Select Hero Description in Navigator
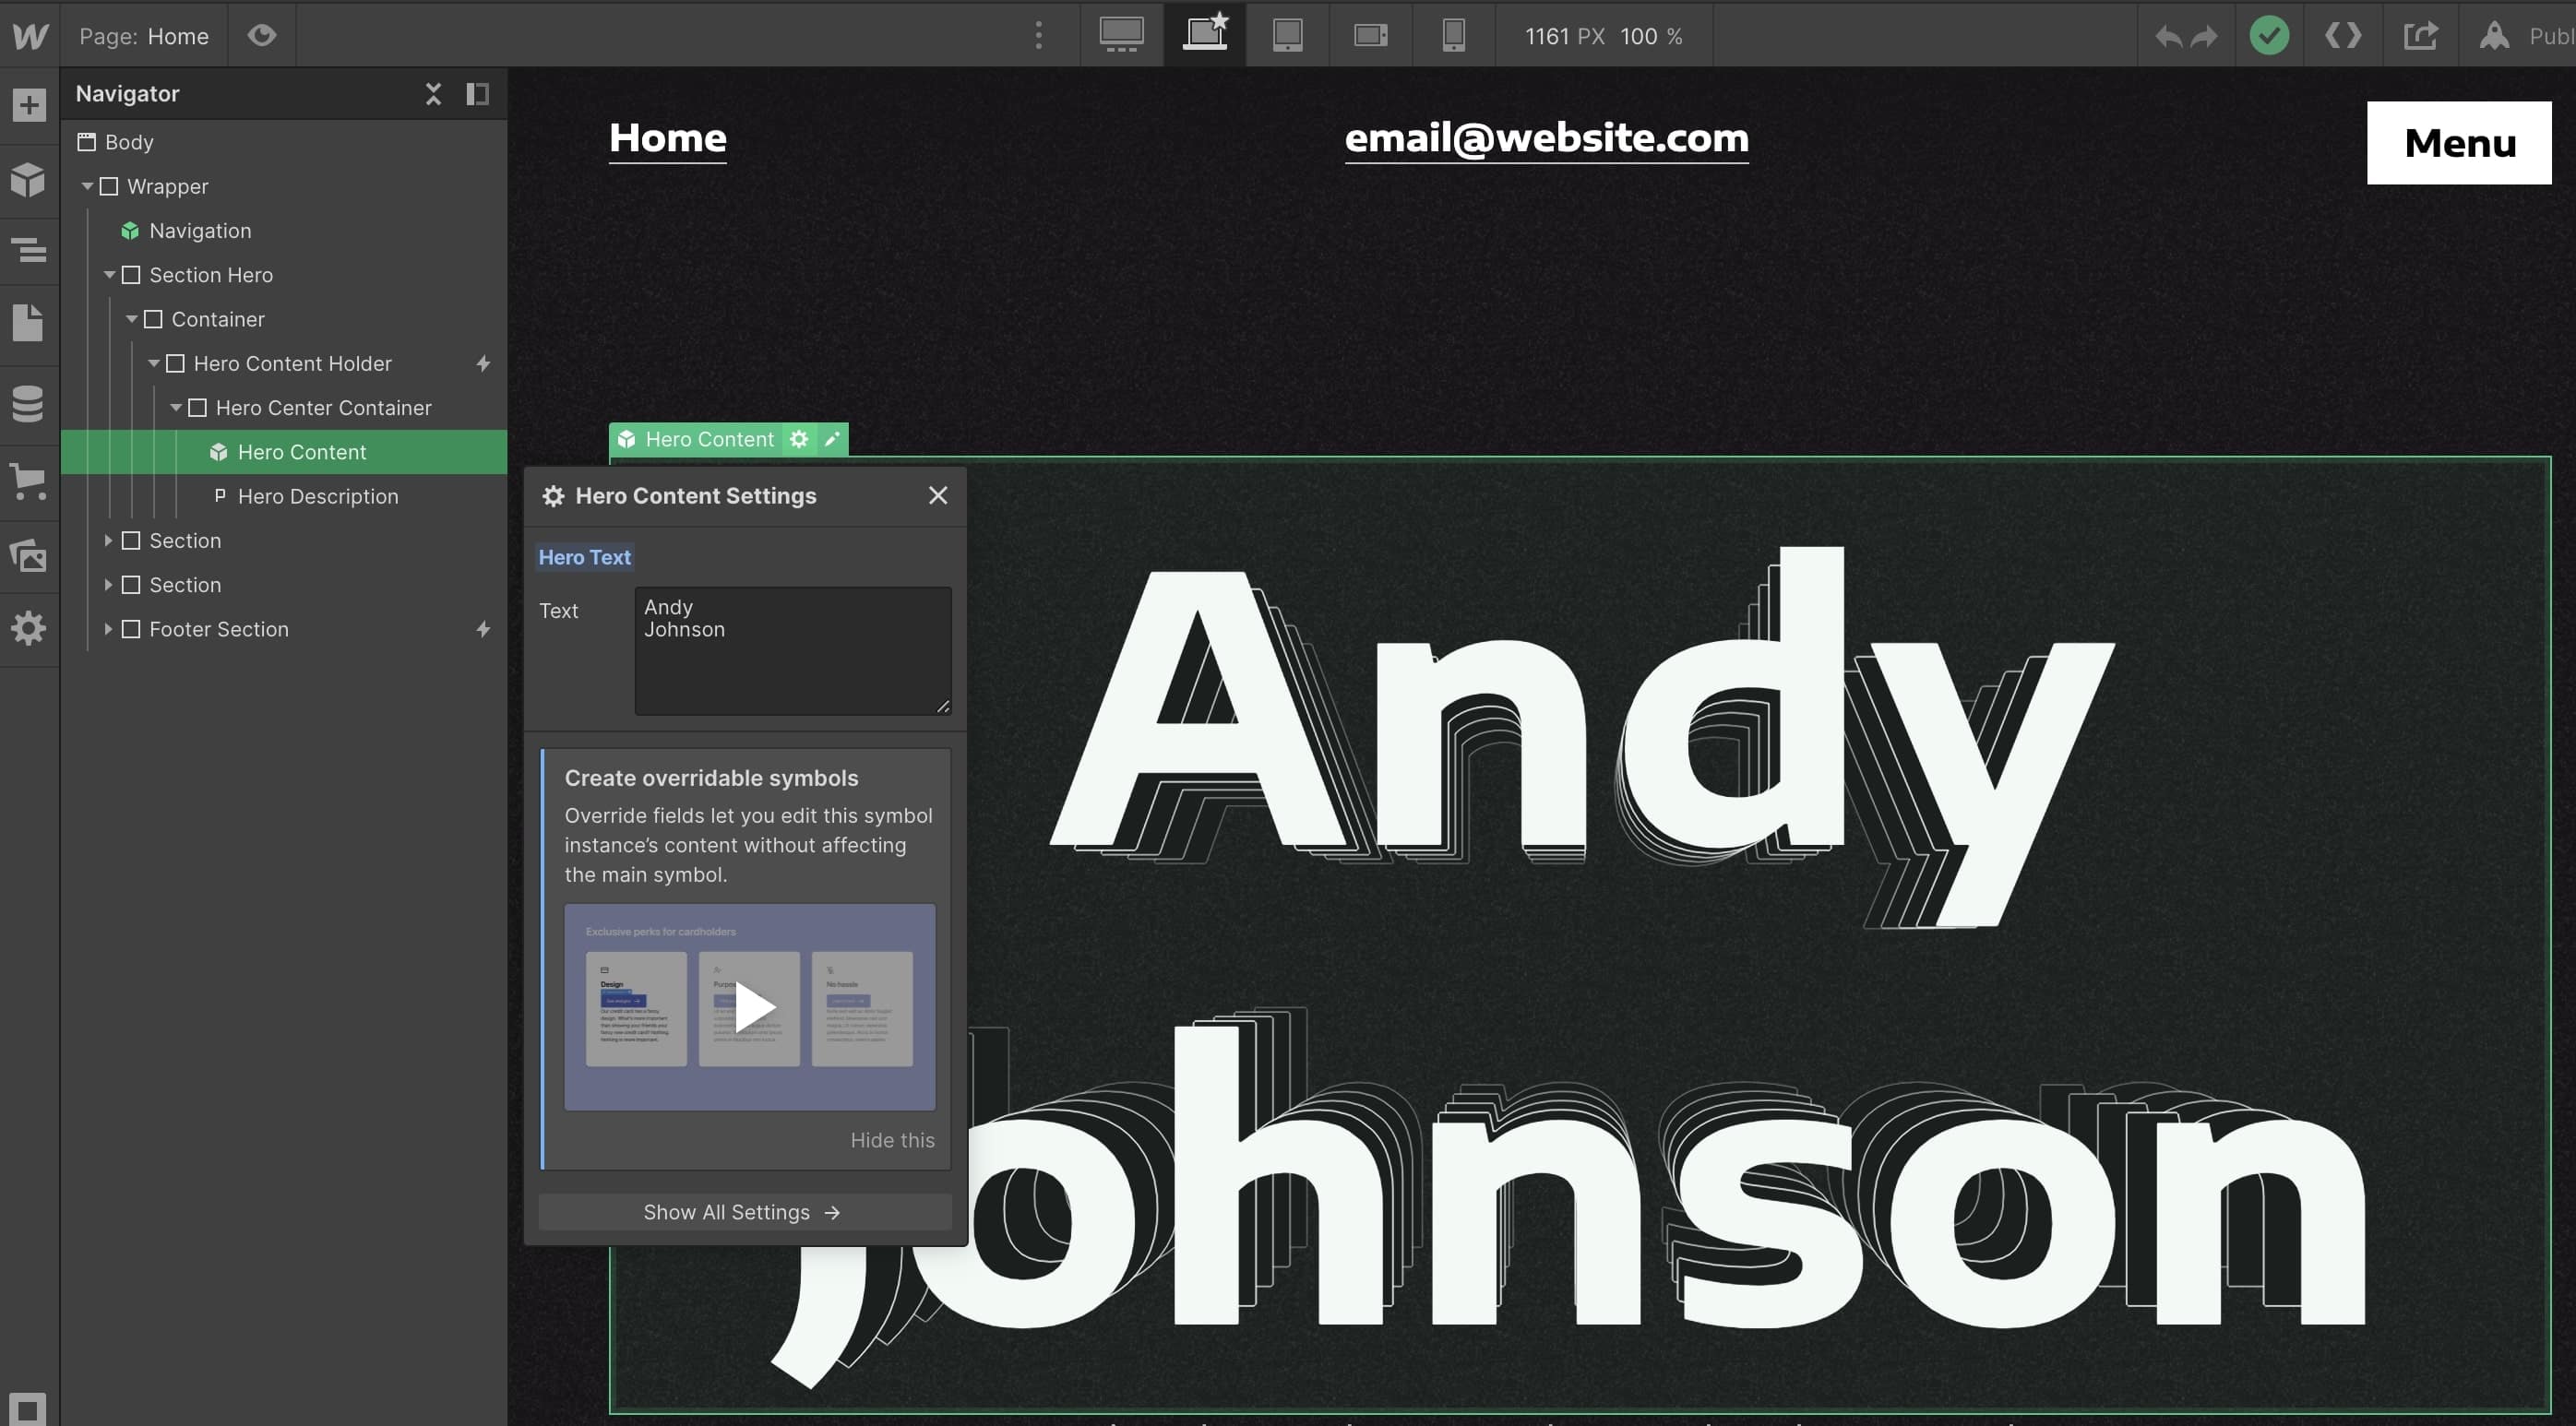The width and height of the screenshot is (2576, 1426). pyautogui.click(x=317, y=496)
